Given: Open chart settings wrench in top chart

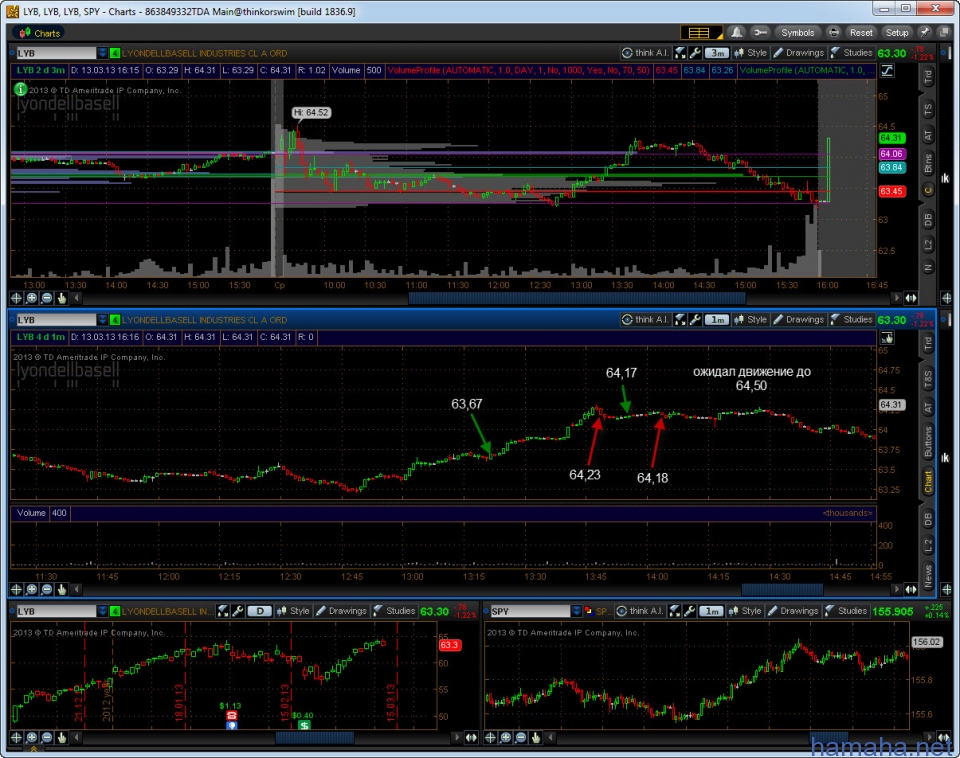Looking at the screenshot, I should click(x=695, y=53).
